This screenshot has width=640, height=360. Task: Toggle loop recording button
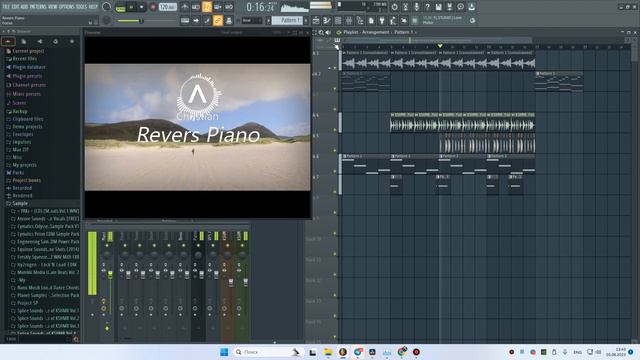(x=229, y=7)
